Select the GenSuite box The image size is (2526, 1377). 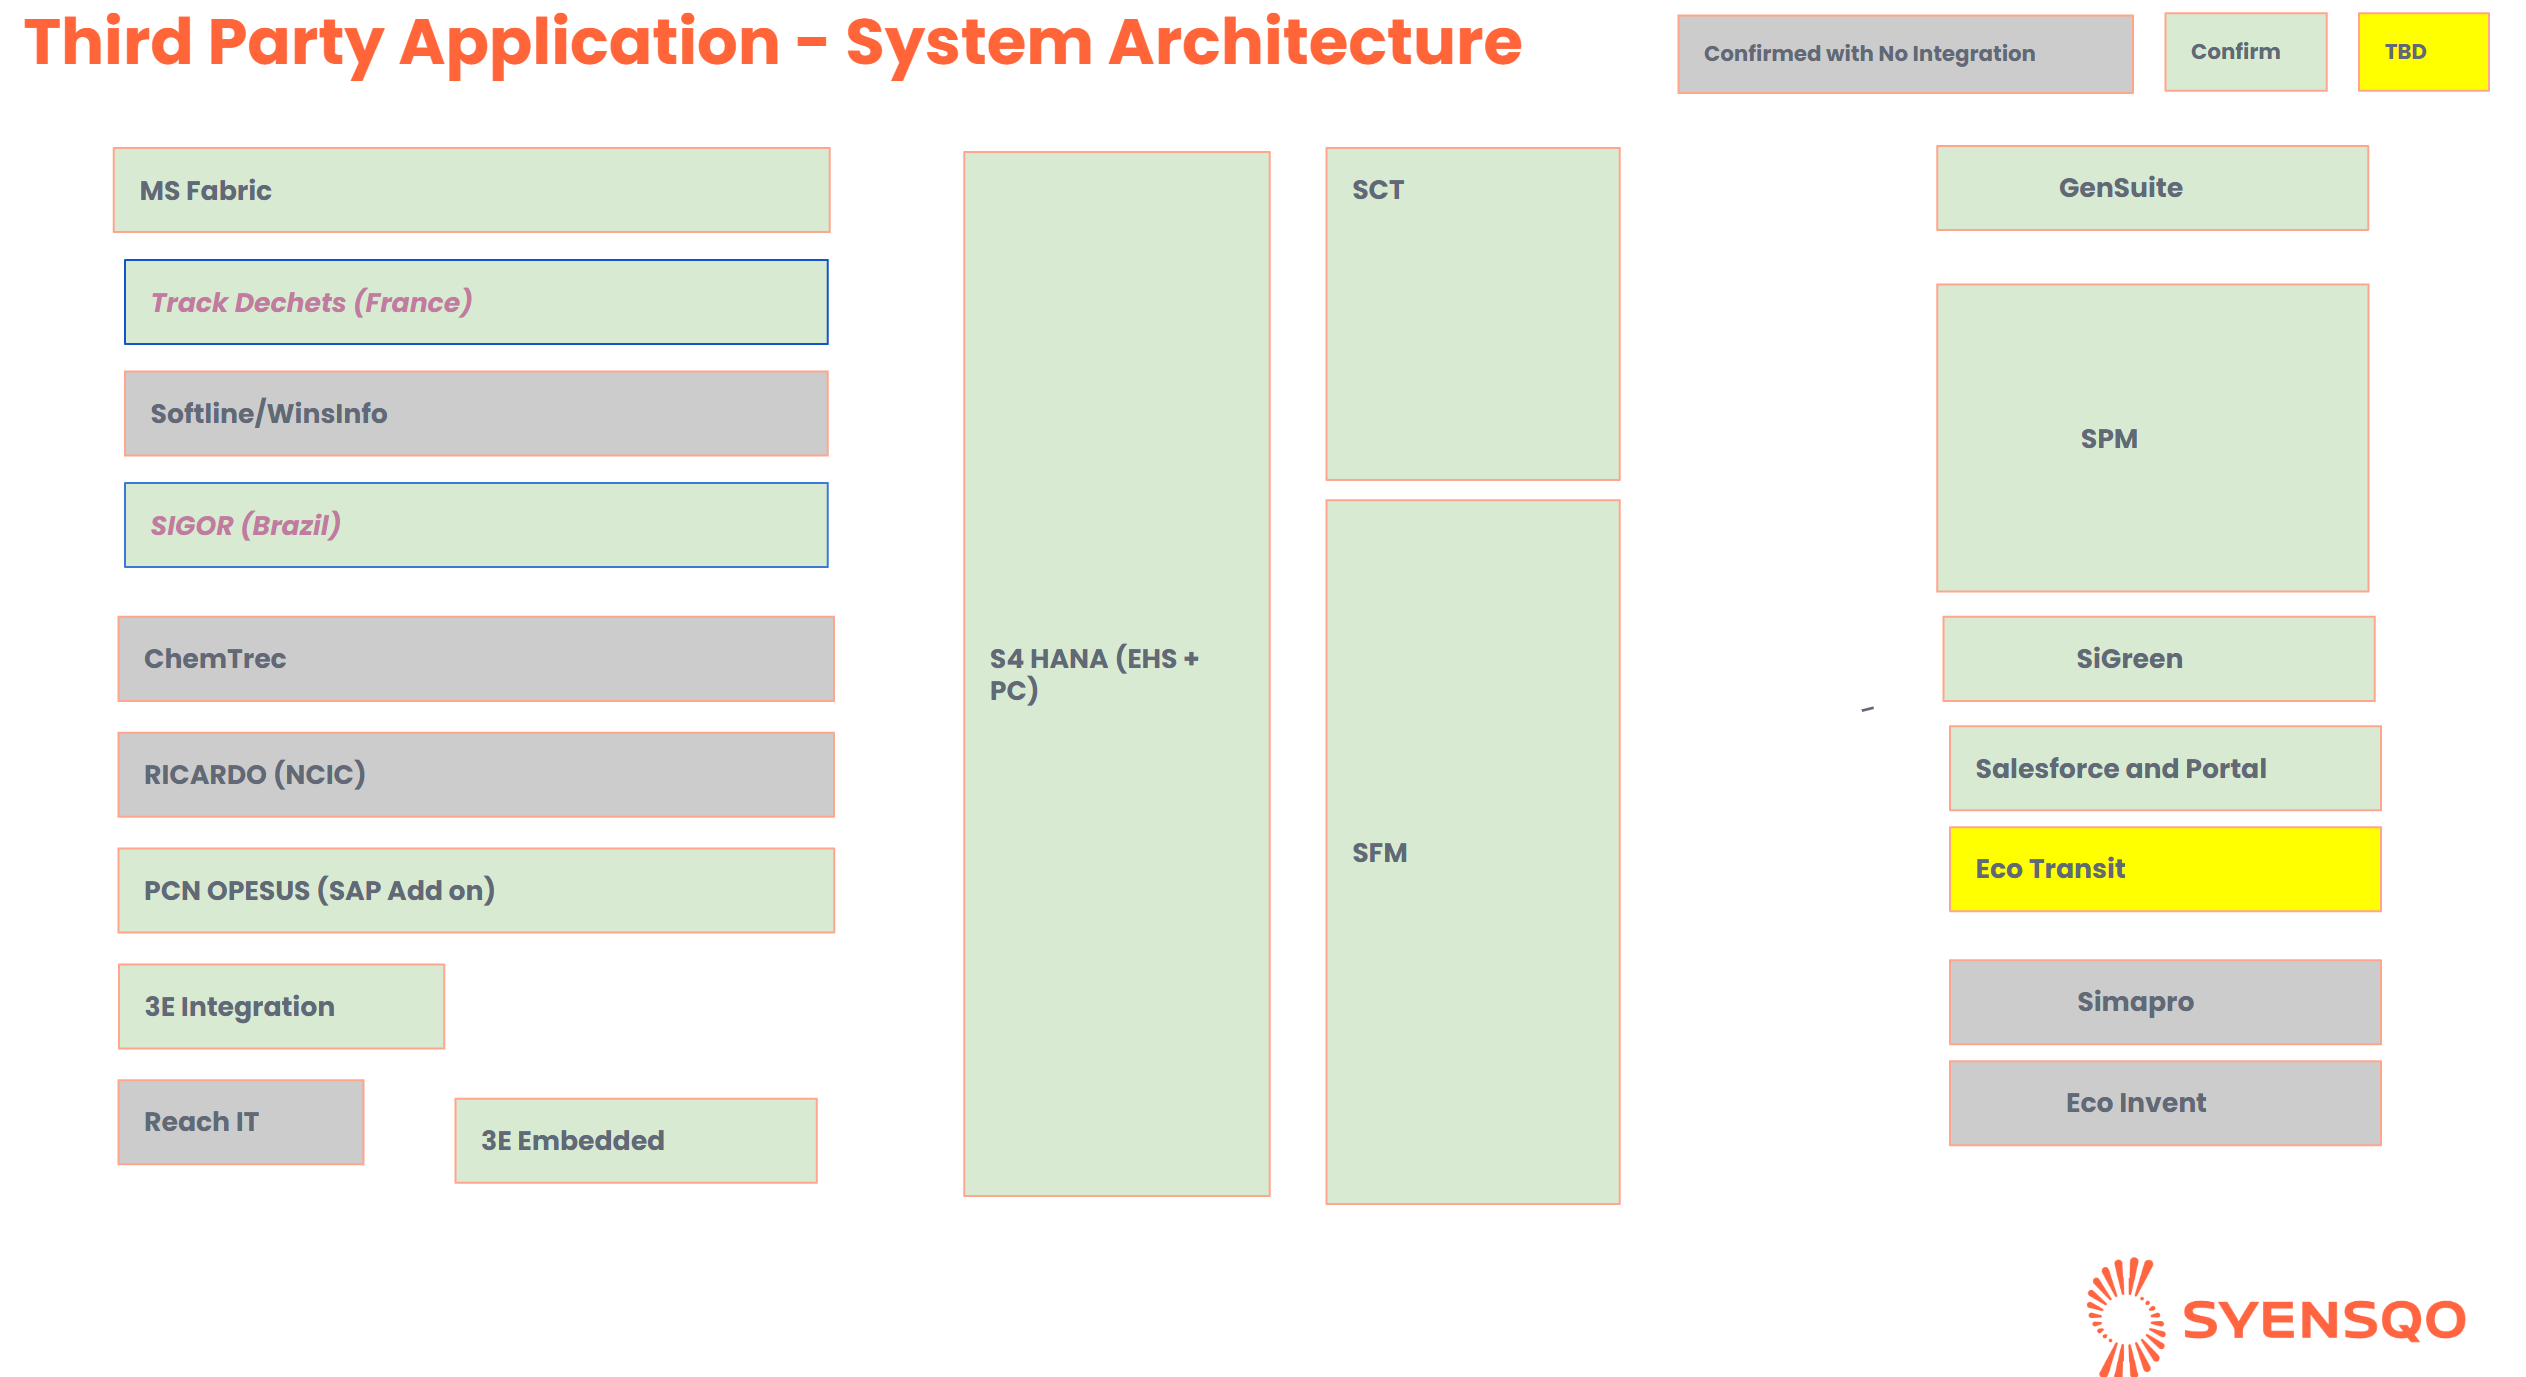tap(2151, 188)
